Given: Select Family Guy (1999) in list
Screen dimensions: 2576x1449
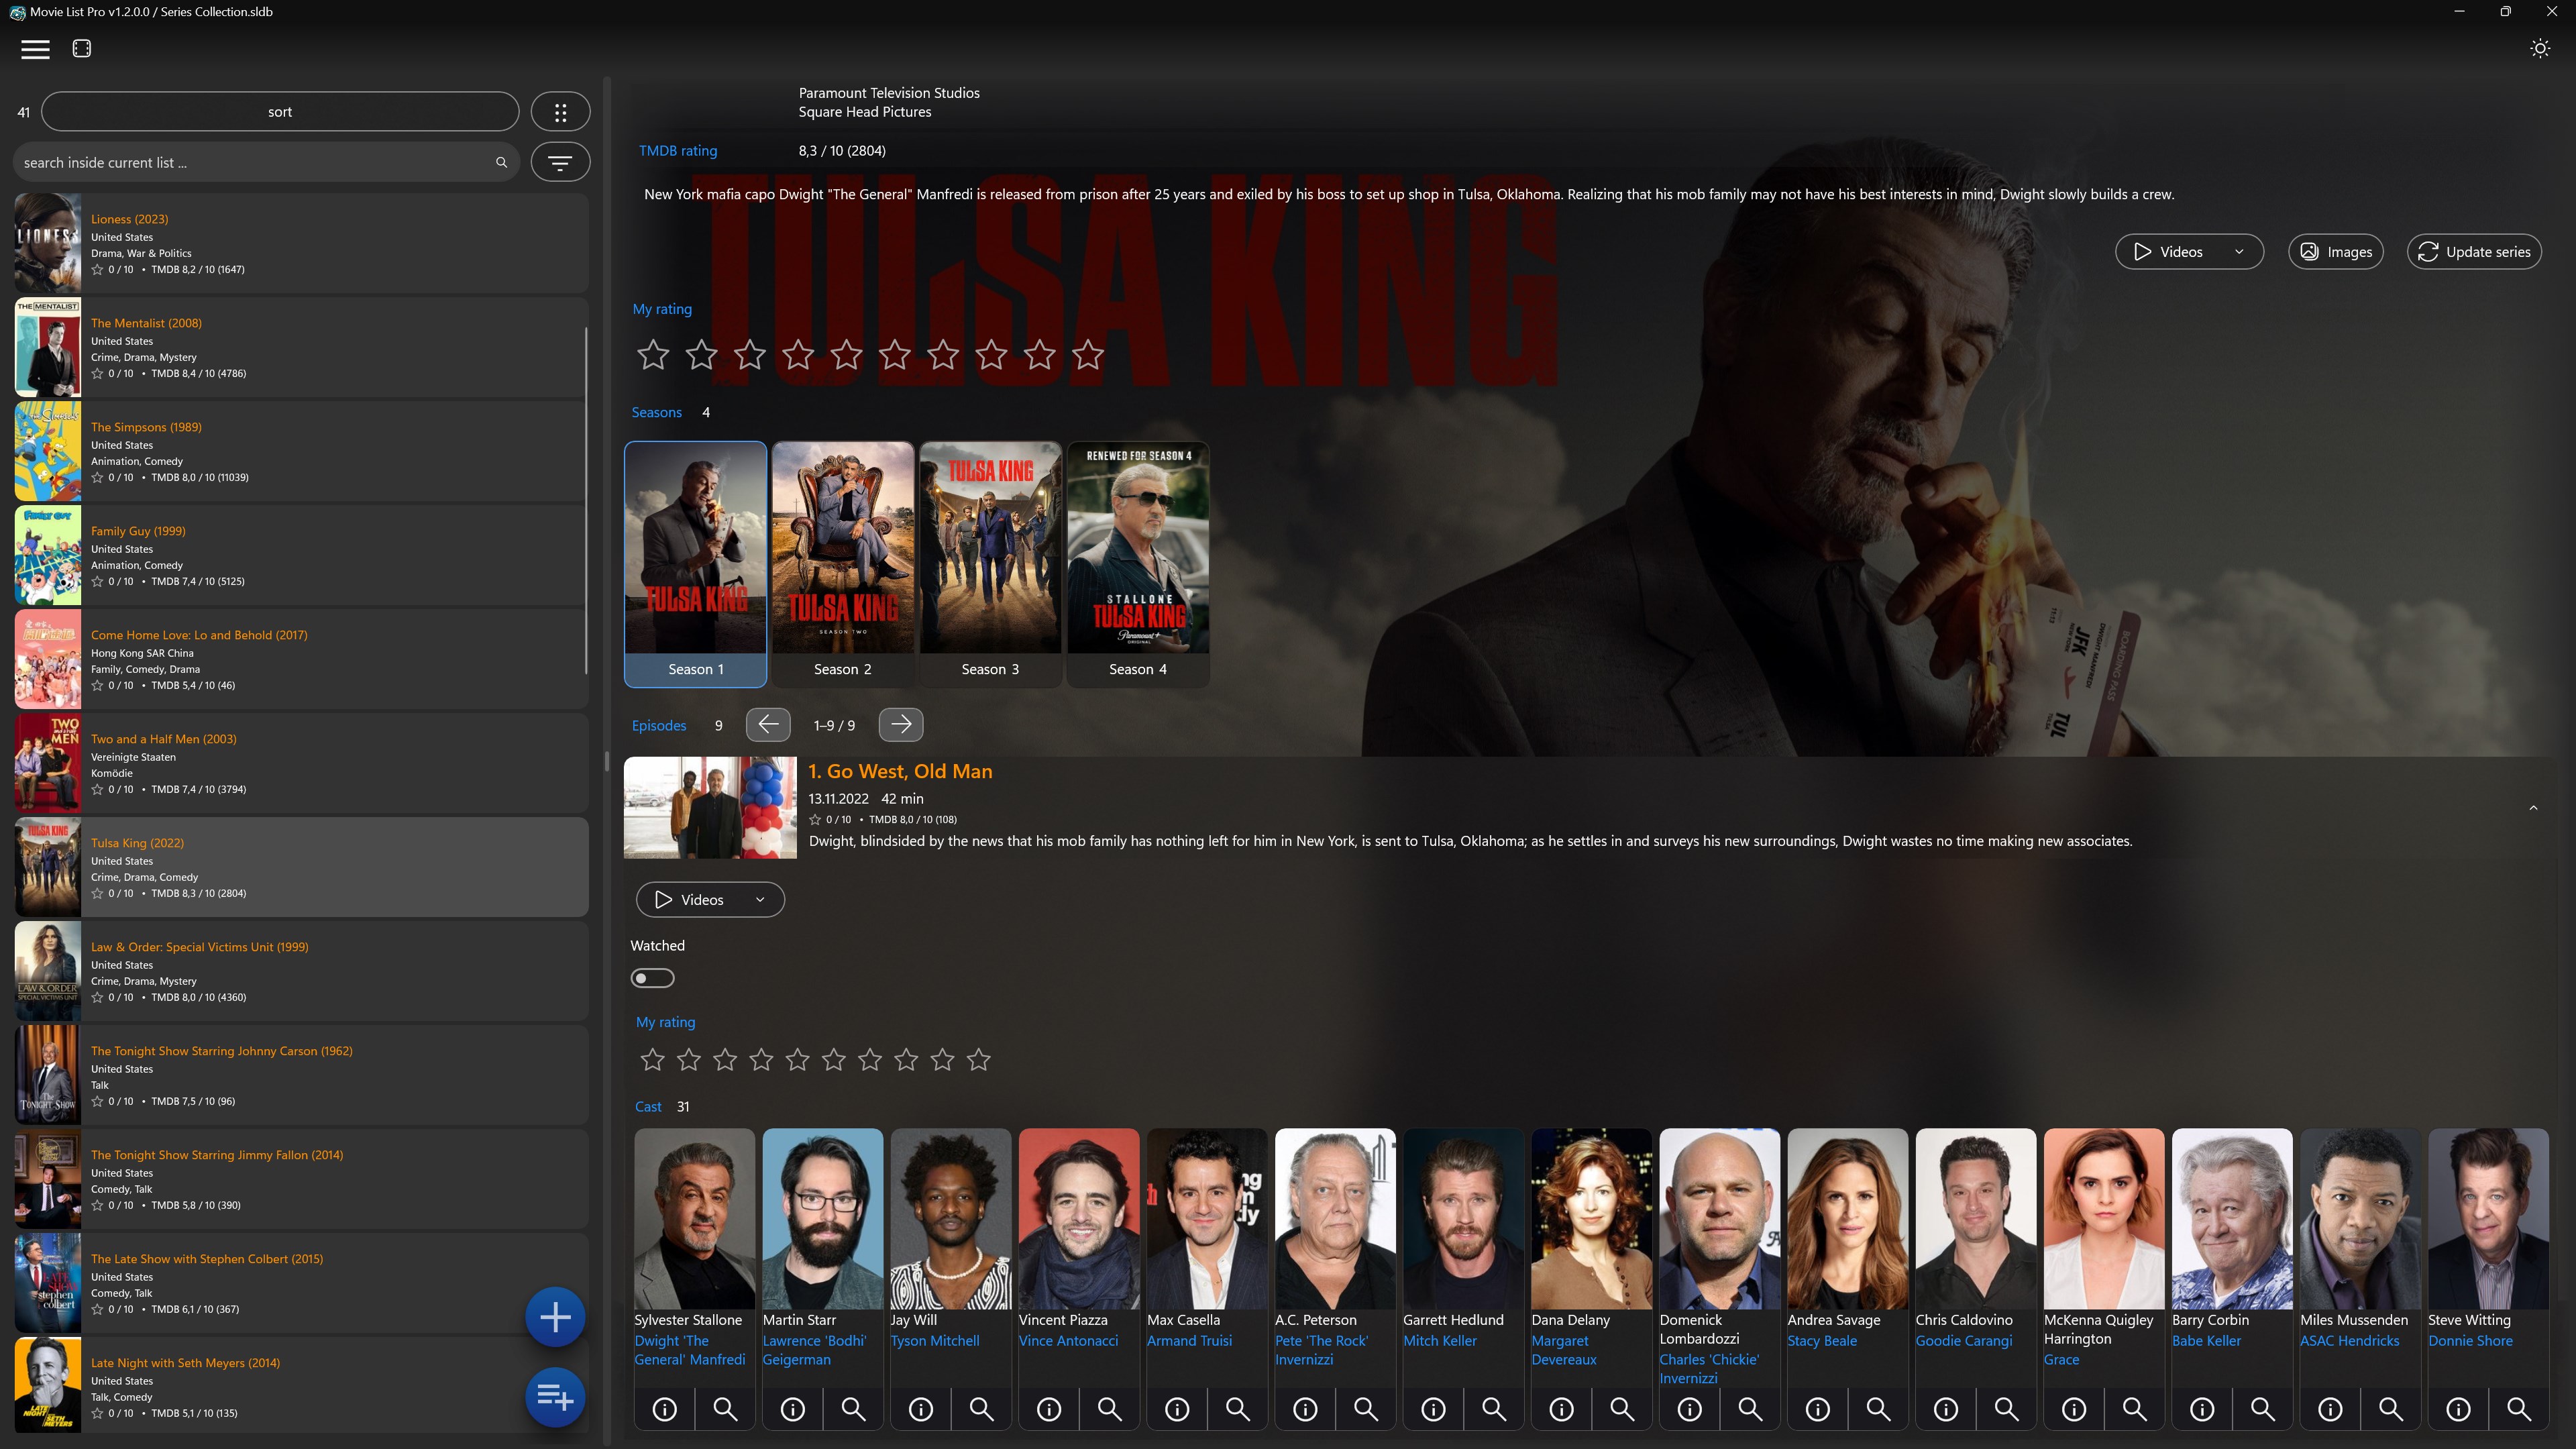Looking at the screenshot, I should 301,555.
